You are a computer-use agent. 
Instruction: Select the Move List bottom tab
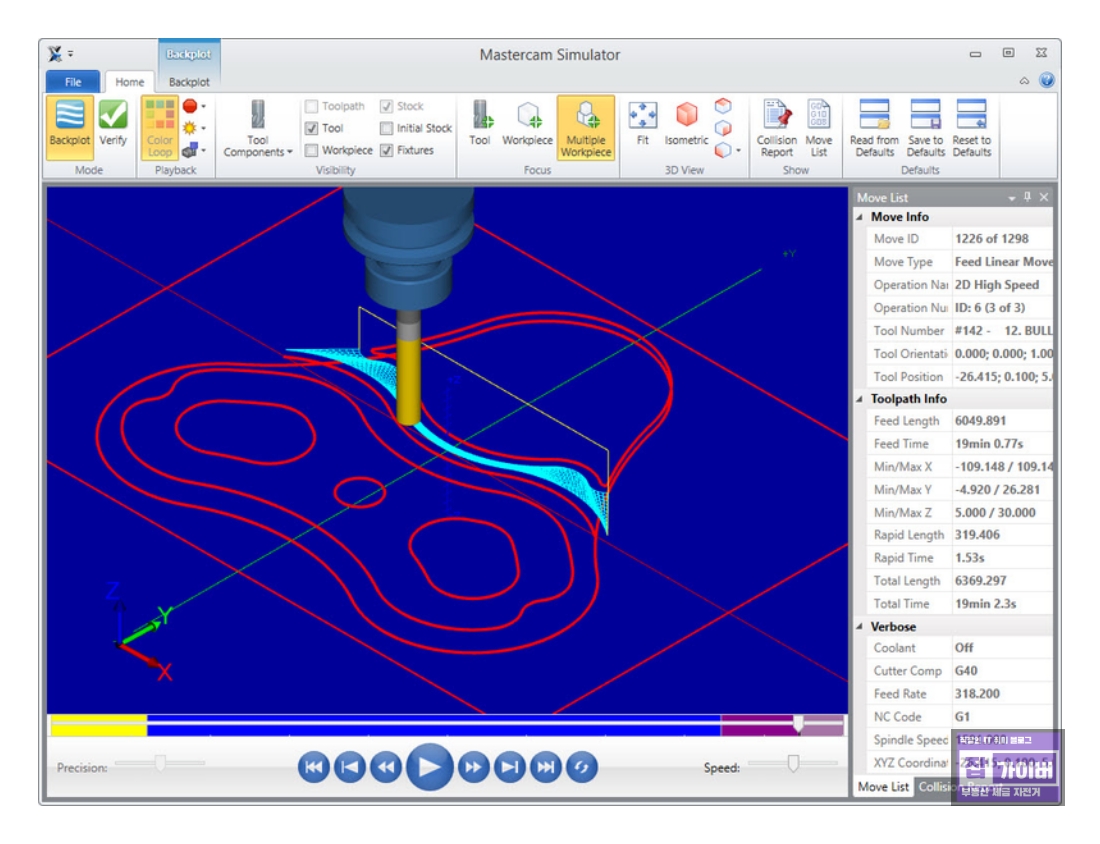(x=883, y=786)
